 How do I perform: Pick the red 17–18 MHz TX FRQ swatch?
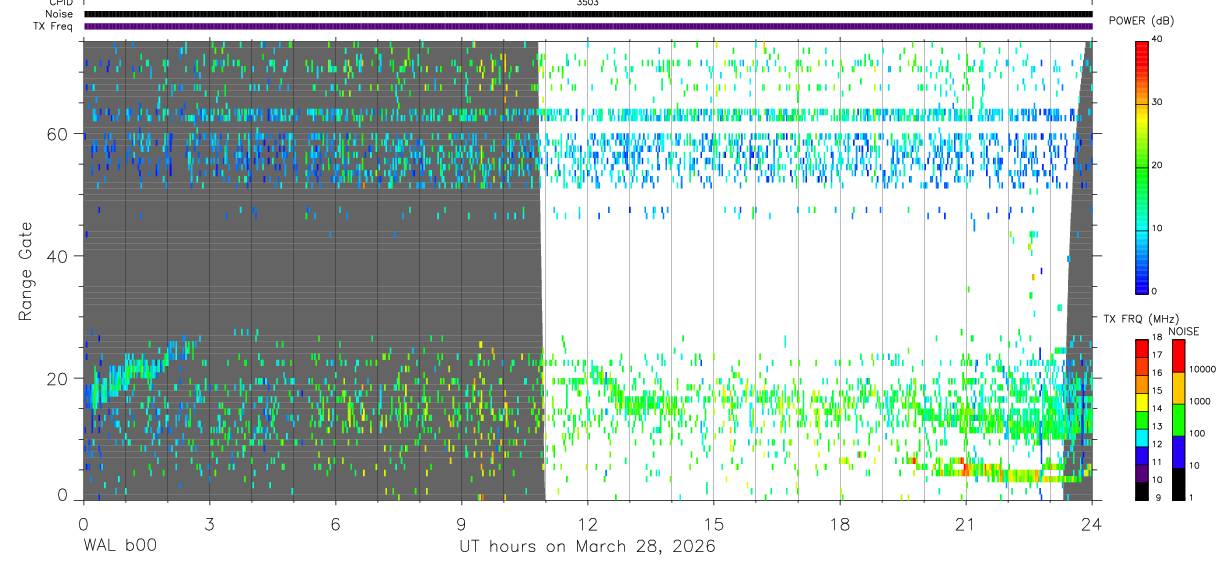(x=1142, y=349)
